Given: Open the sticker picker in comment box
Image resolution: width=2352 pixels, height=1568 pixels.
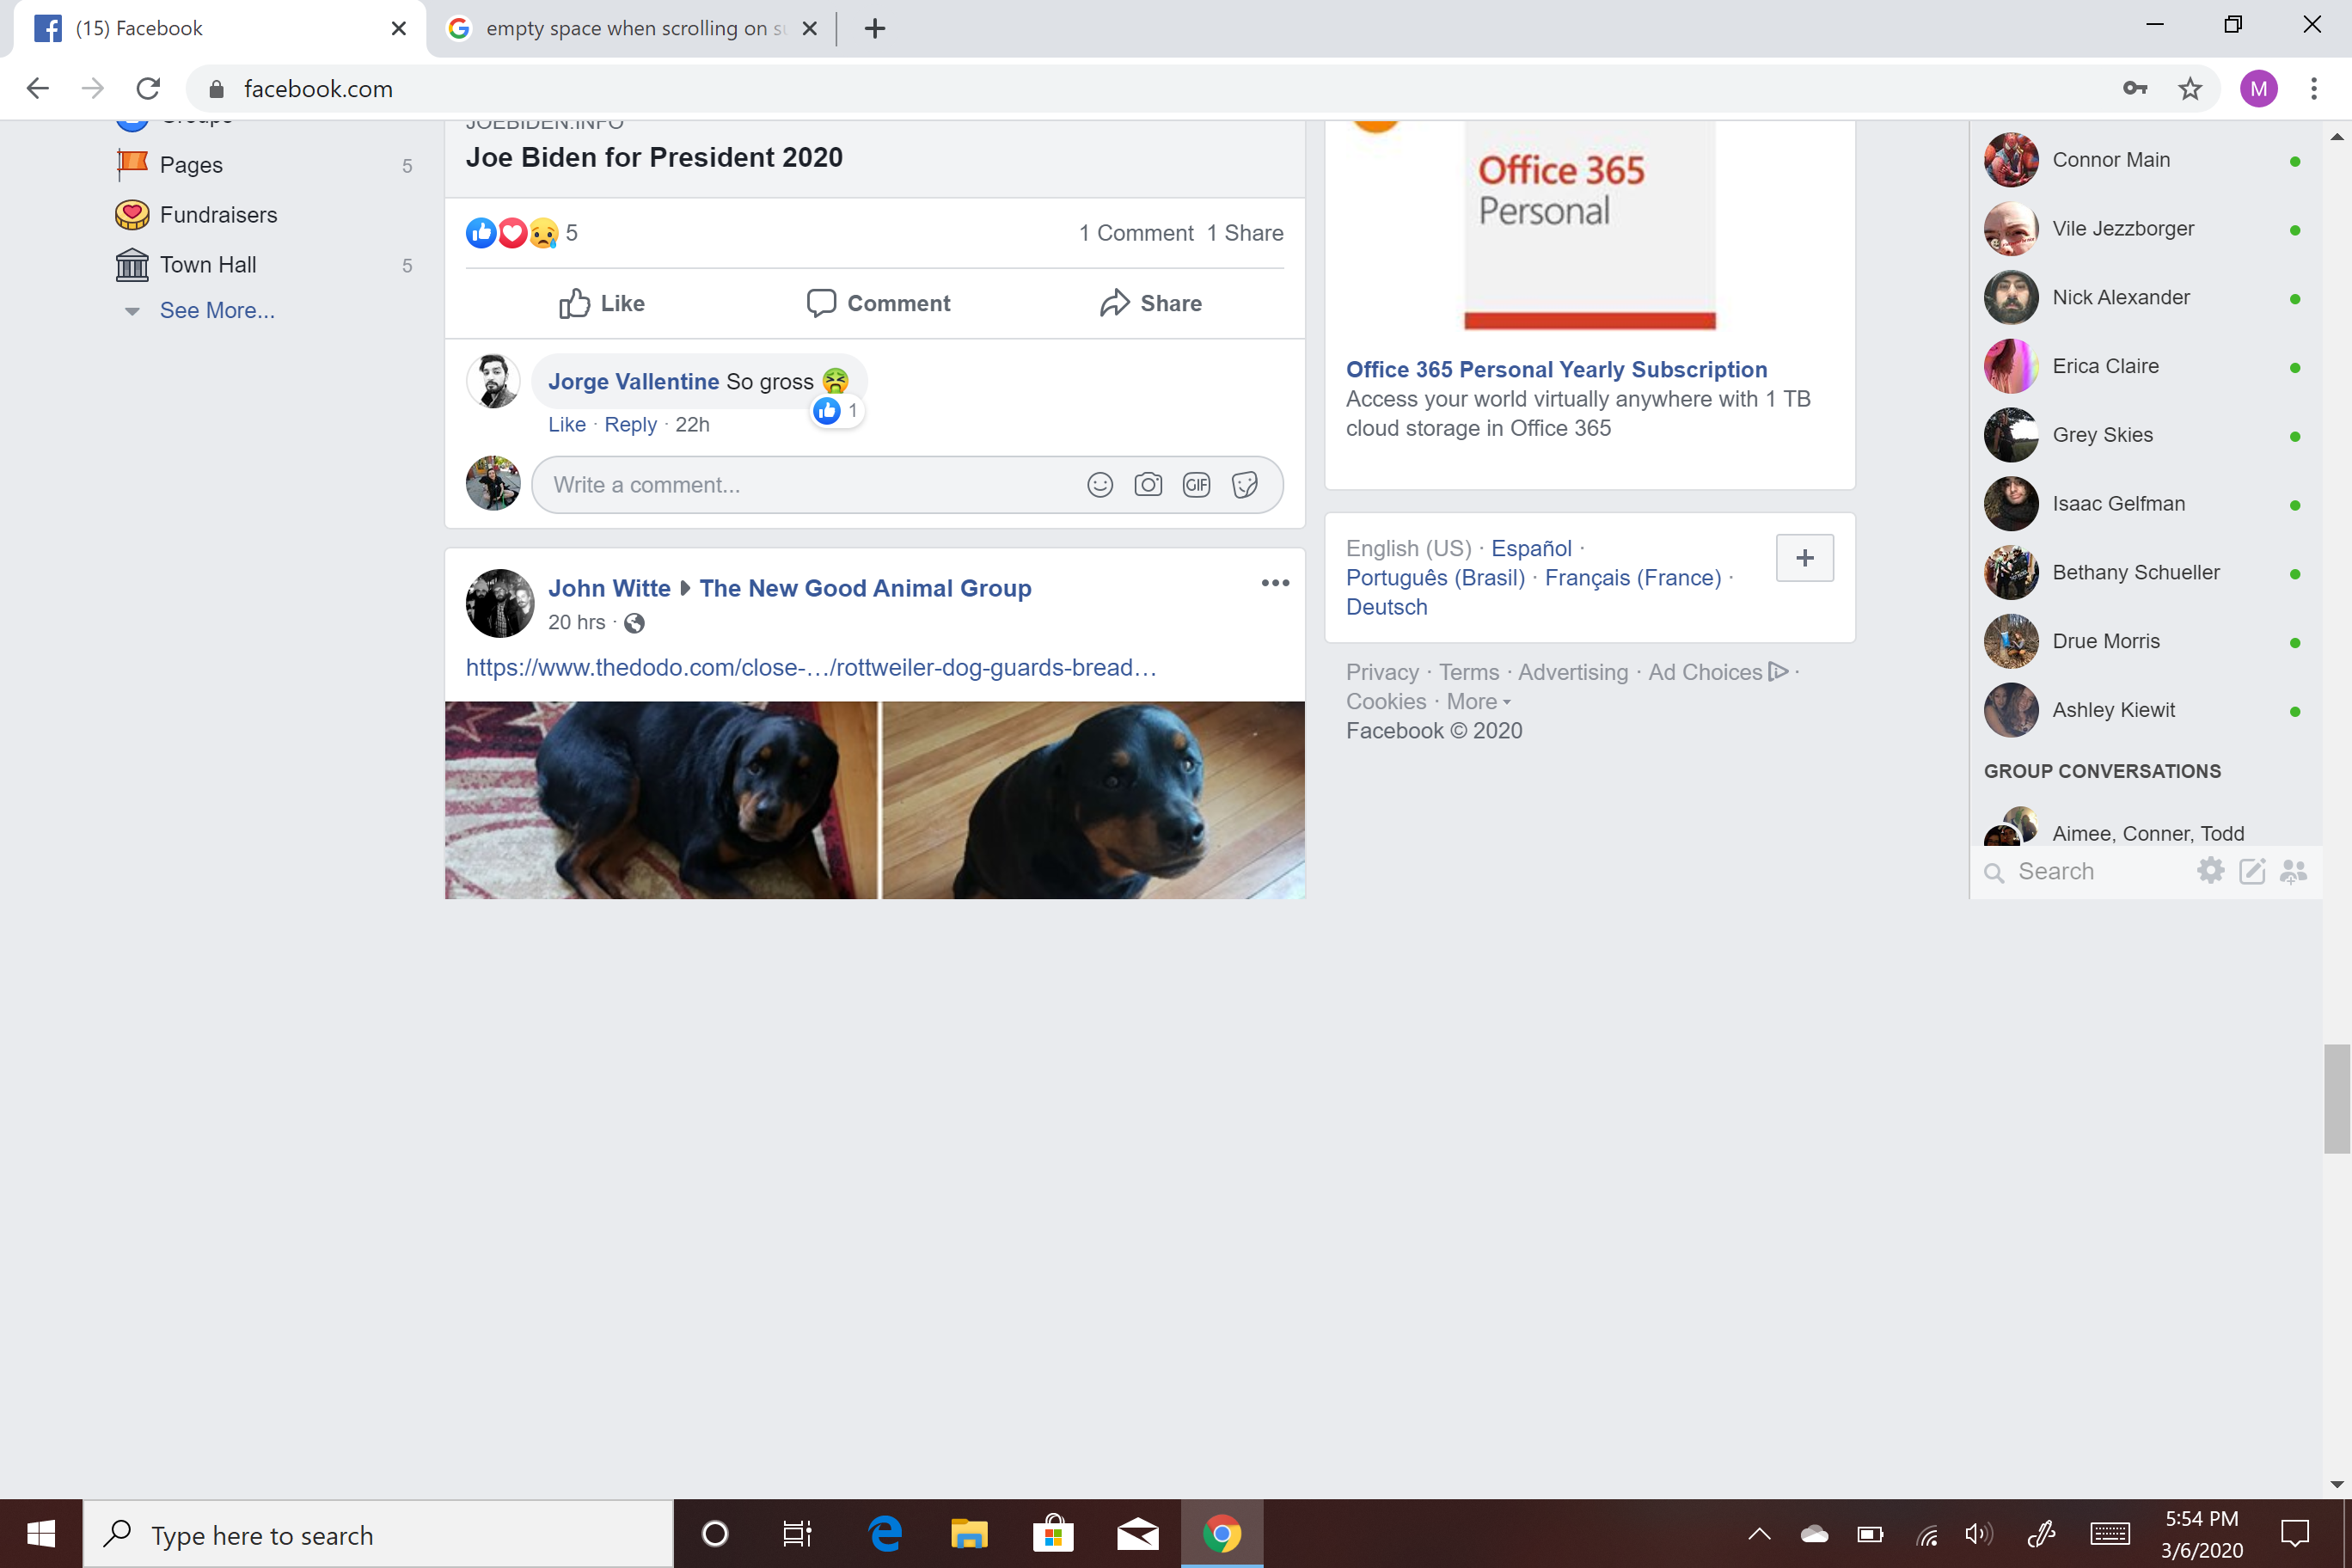Looking at the screenshot, I should [1244, 485].
